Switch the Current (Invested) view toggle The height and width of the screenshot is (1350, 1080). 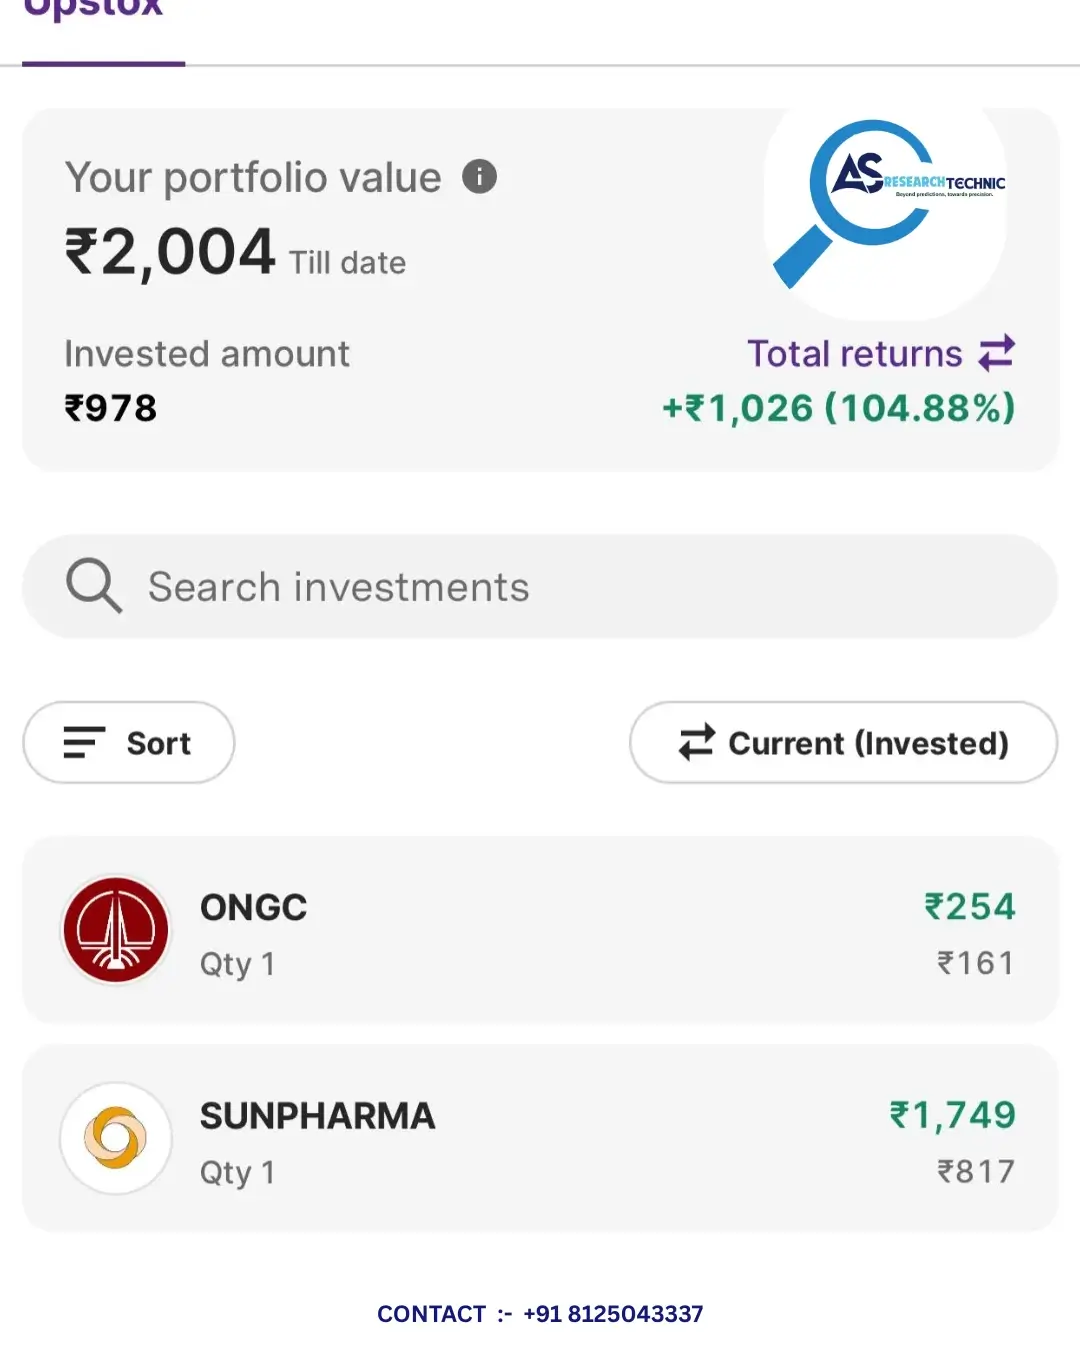click(x=843, y=742)
